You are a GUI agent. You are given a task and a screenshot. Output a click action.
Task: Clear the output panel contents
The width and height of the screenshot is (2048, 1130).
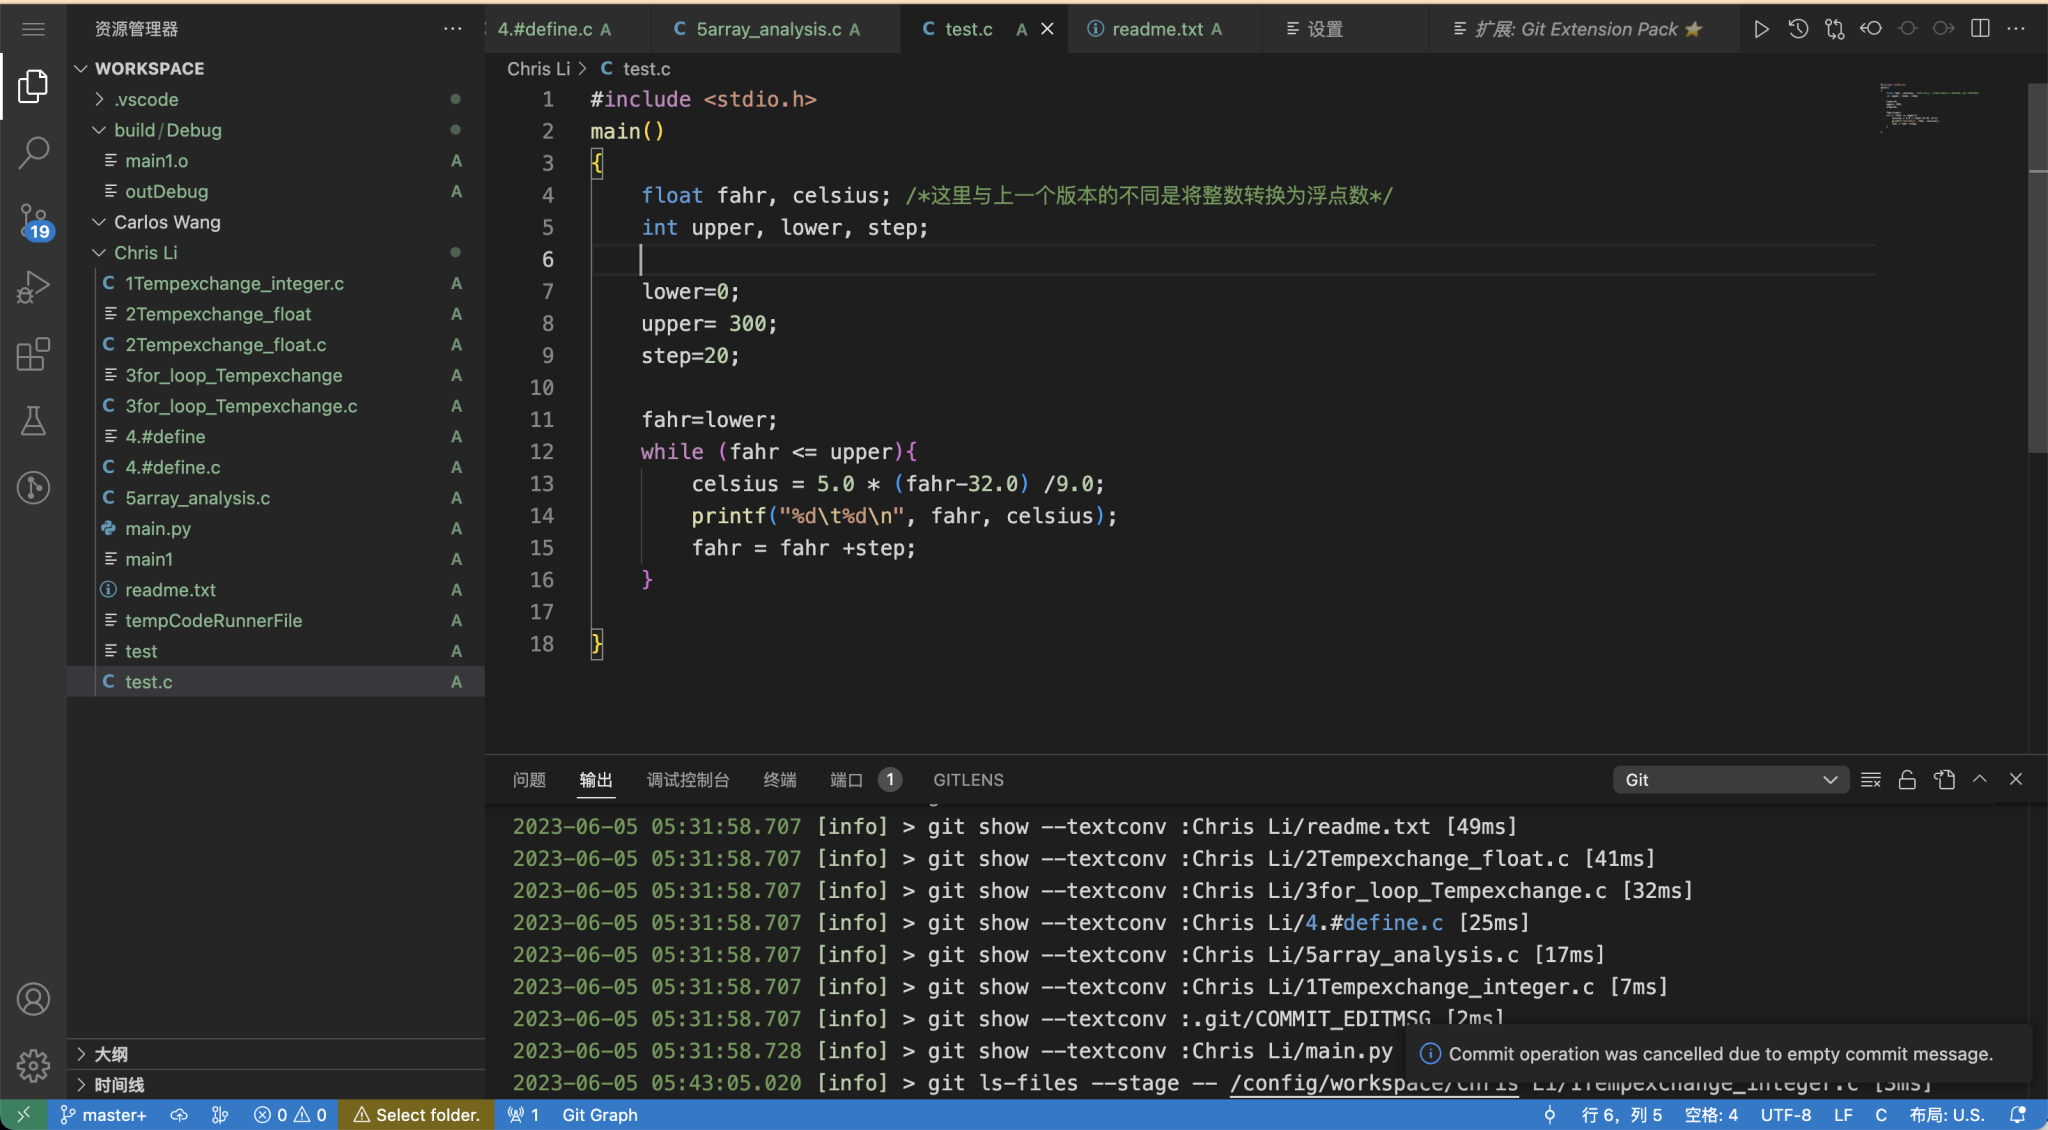click(x=1871, y=780)
